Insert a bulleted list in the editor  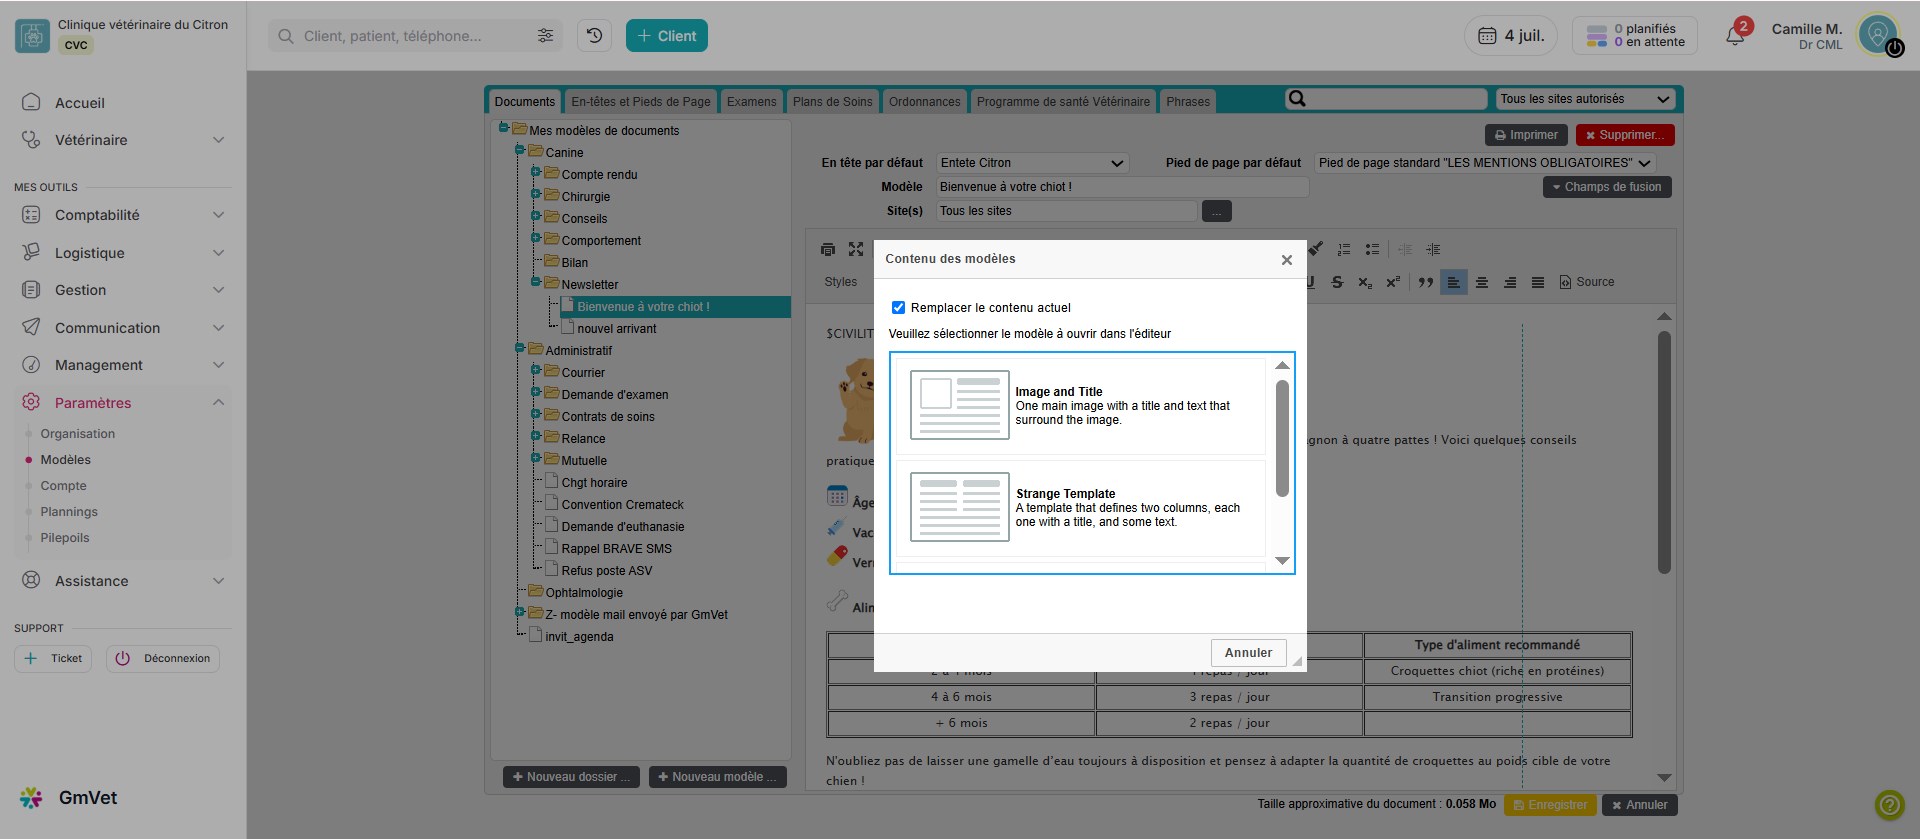[x=1372, y=249]
